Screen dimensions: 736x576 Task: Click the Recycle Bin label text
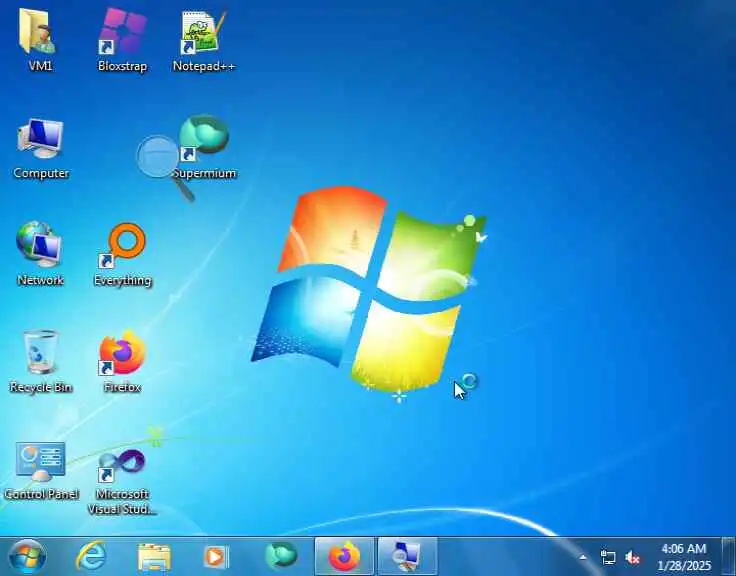(x=40, y=387)
